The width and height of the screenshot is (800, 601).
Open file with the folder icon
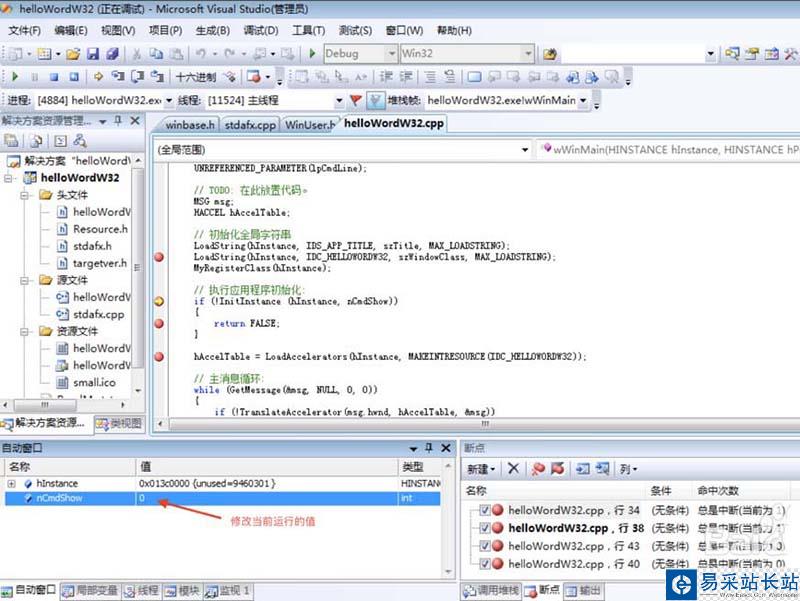[x=73, y=54]
